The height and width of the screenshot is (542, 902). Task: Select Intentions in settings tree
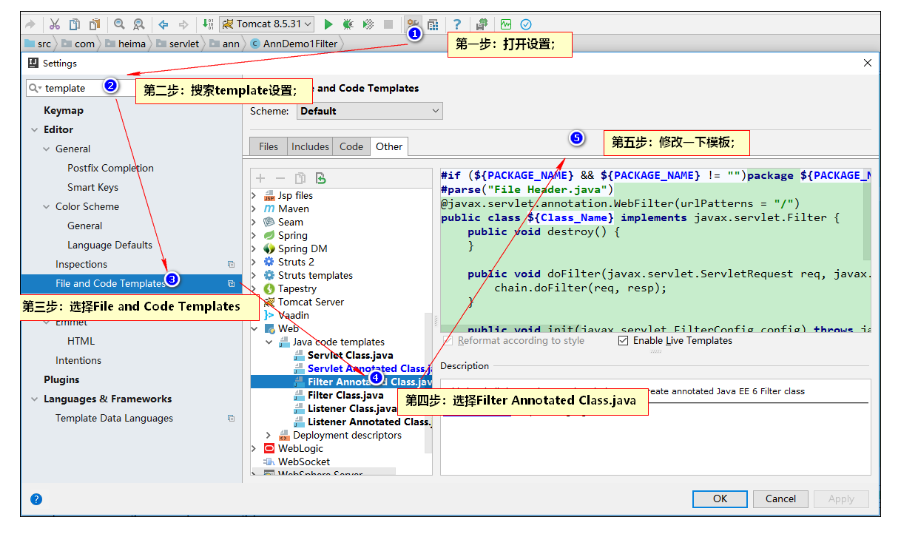pyautogui.click(x=78, y=360)
